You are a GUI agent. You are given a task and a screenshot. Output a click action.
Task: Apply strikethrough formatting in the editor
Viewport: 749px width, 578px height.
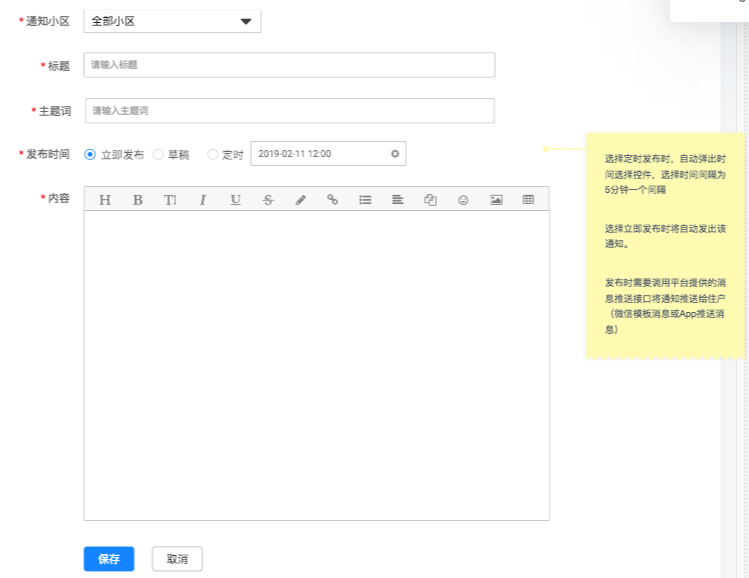[x=268, y=200]
